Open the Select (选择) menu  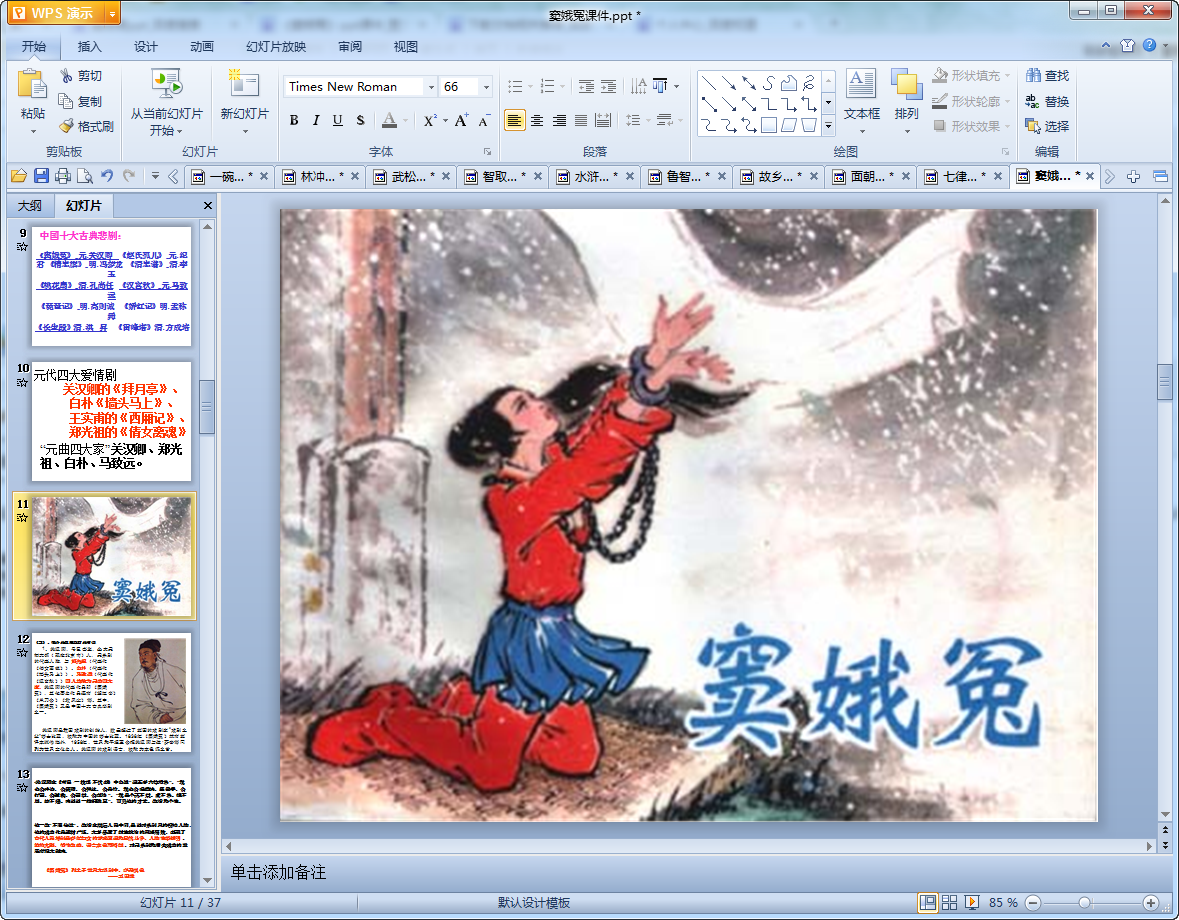click(1047, 126)
